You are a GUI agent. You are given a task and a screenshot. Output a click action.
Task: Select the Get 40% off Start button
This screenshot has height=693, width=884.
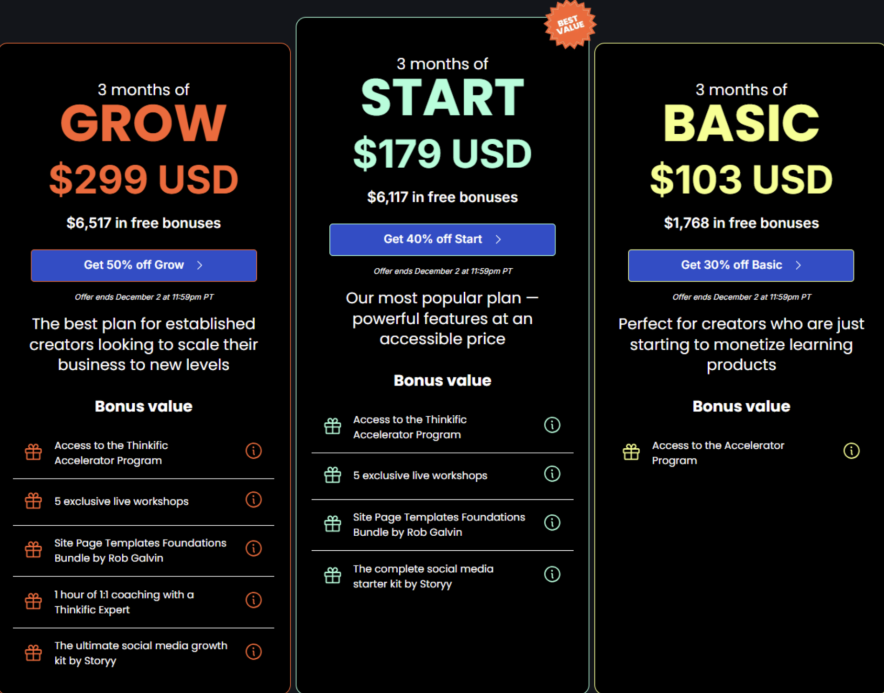tap(442, 240)
